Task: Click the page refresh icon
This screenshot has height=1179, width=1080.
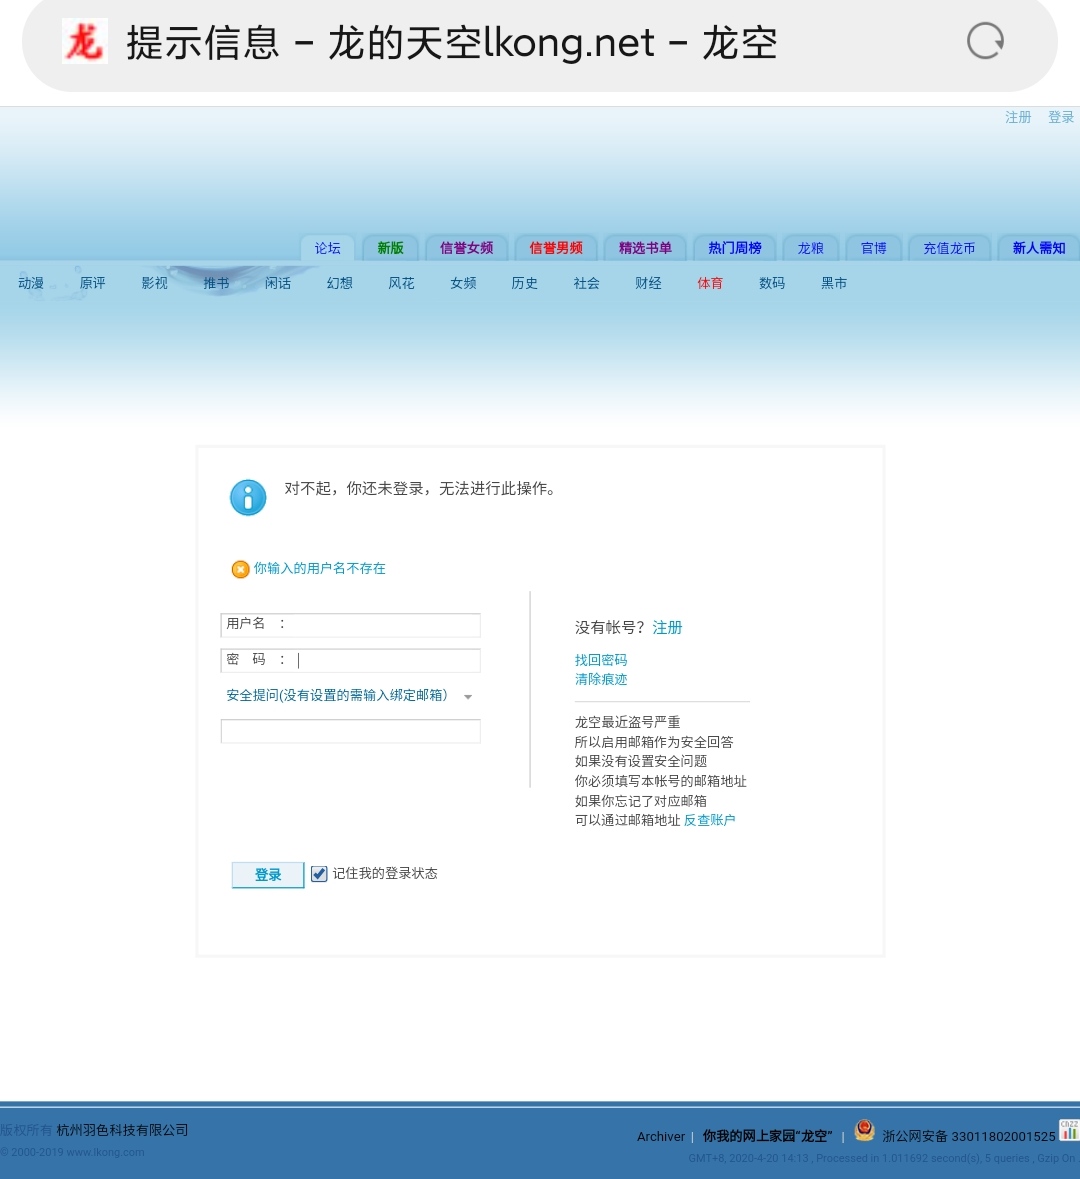Action: pos(984,40)
